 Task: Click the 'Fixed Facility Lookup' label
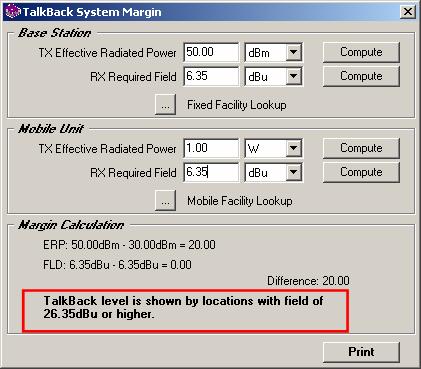[x=237, y=105]
